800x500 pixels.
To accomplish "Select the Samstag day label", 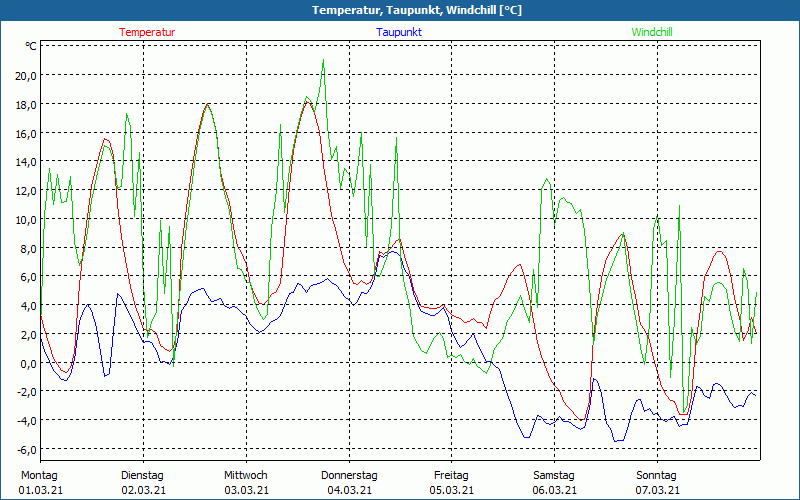I will [553, 475].
